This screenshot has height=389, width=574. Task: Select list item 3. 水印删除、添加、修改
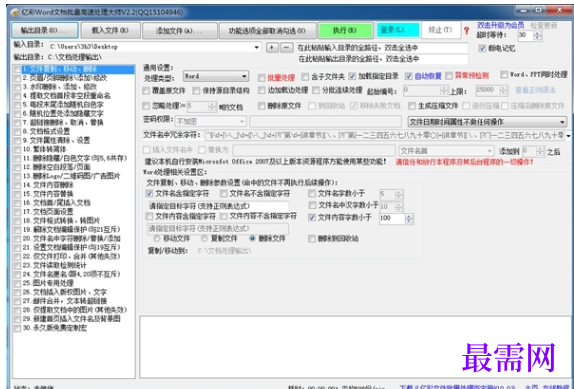(x=60, y=87)
